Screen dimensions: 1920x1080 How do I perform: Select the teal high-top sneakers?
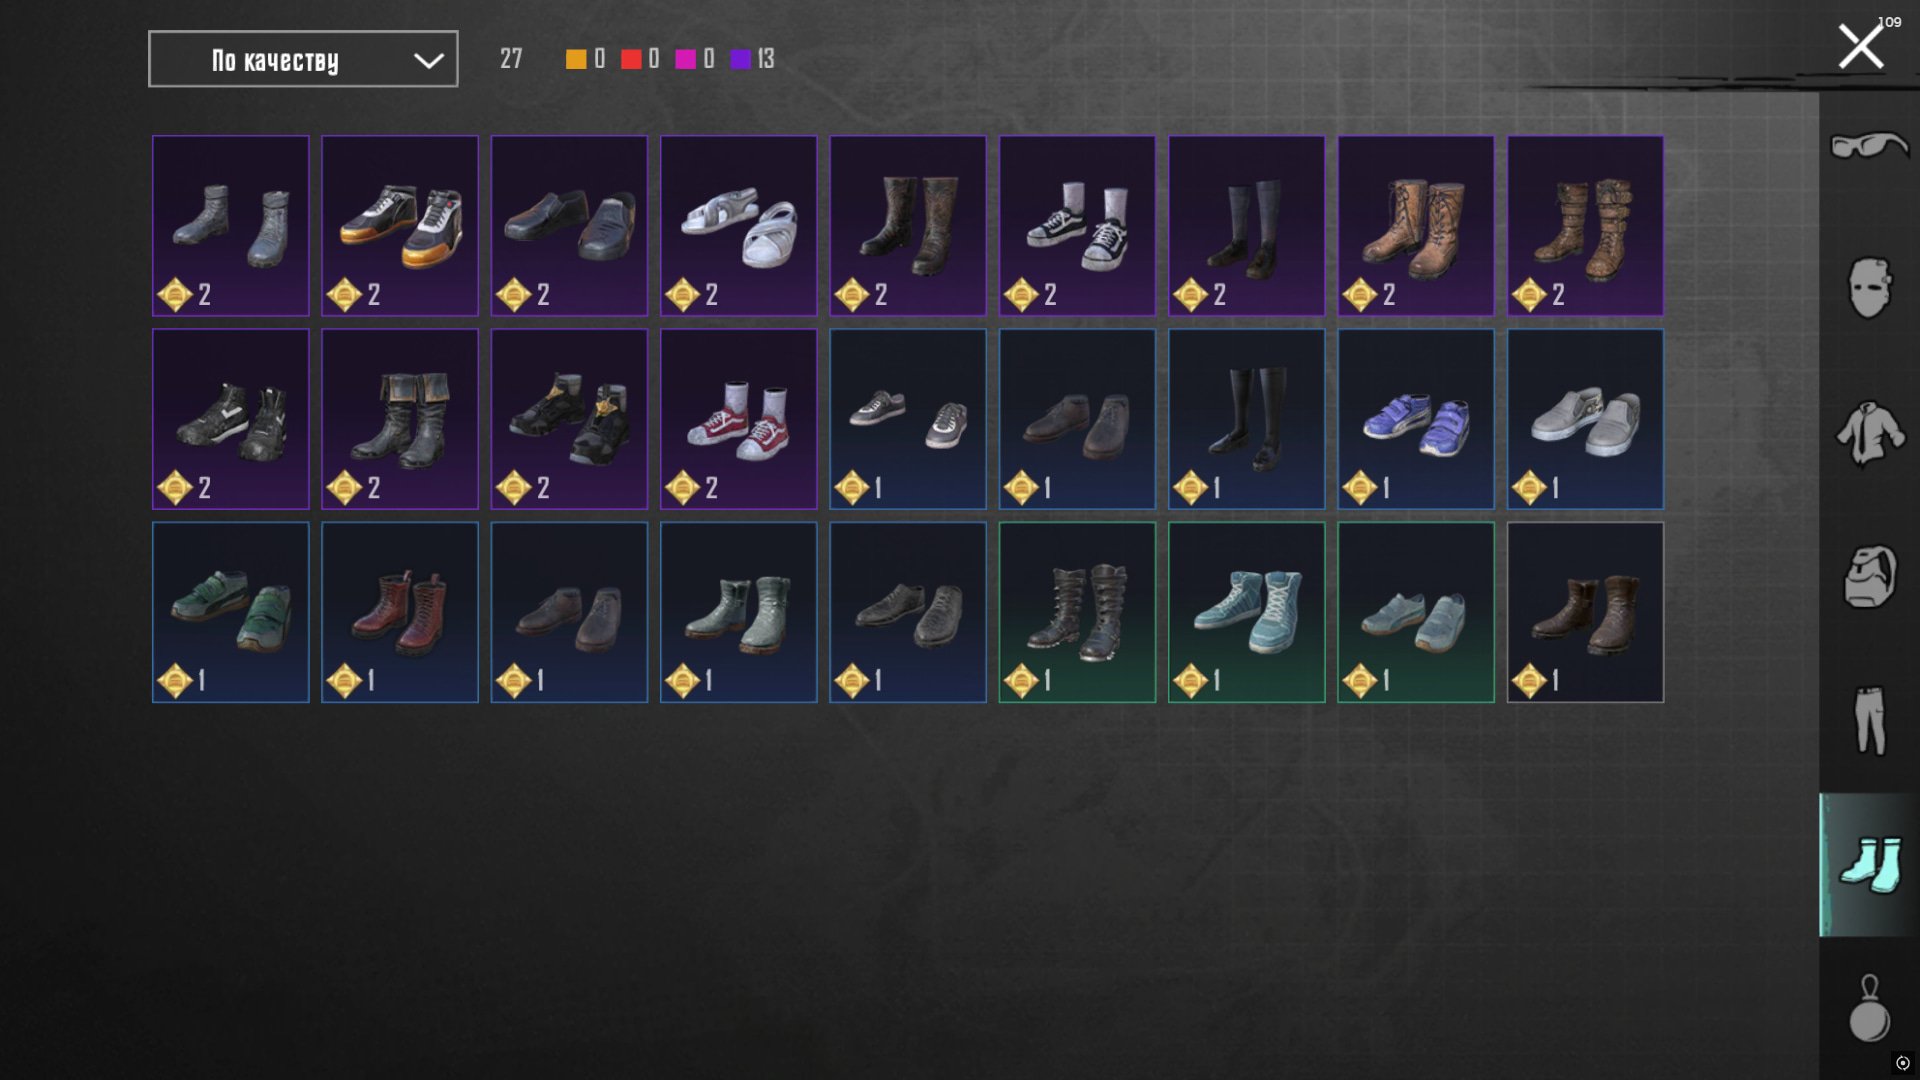tap(1247, 612)
